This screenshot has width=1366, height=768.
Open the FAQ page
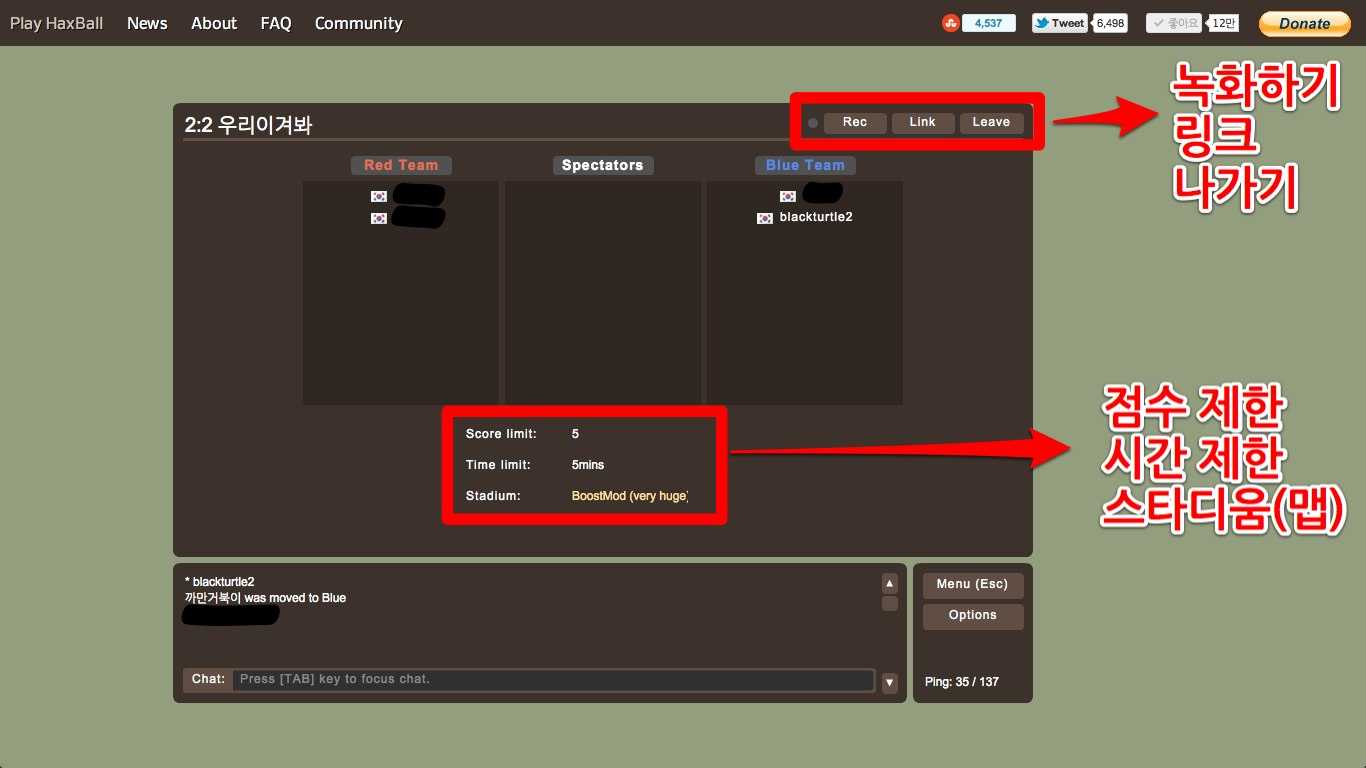coord(276,23)
